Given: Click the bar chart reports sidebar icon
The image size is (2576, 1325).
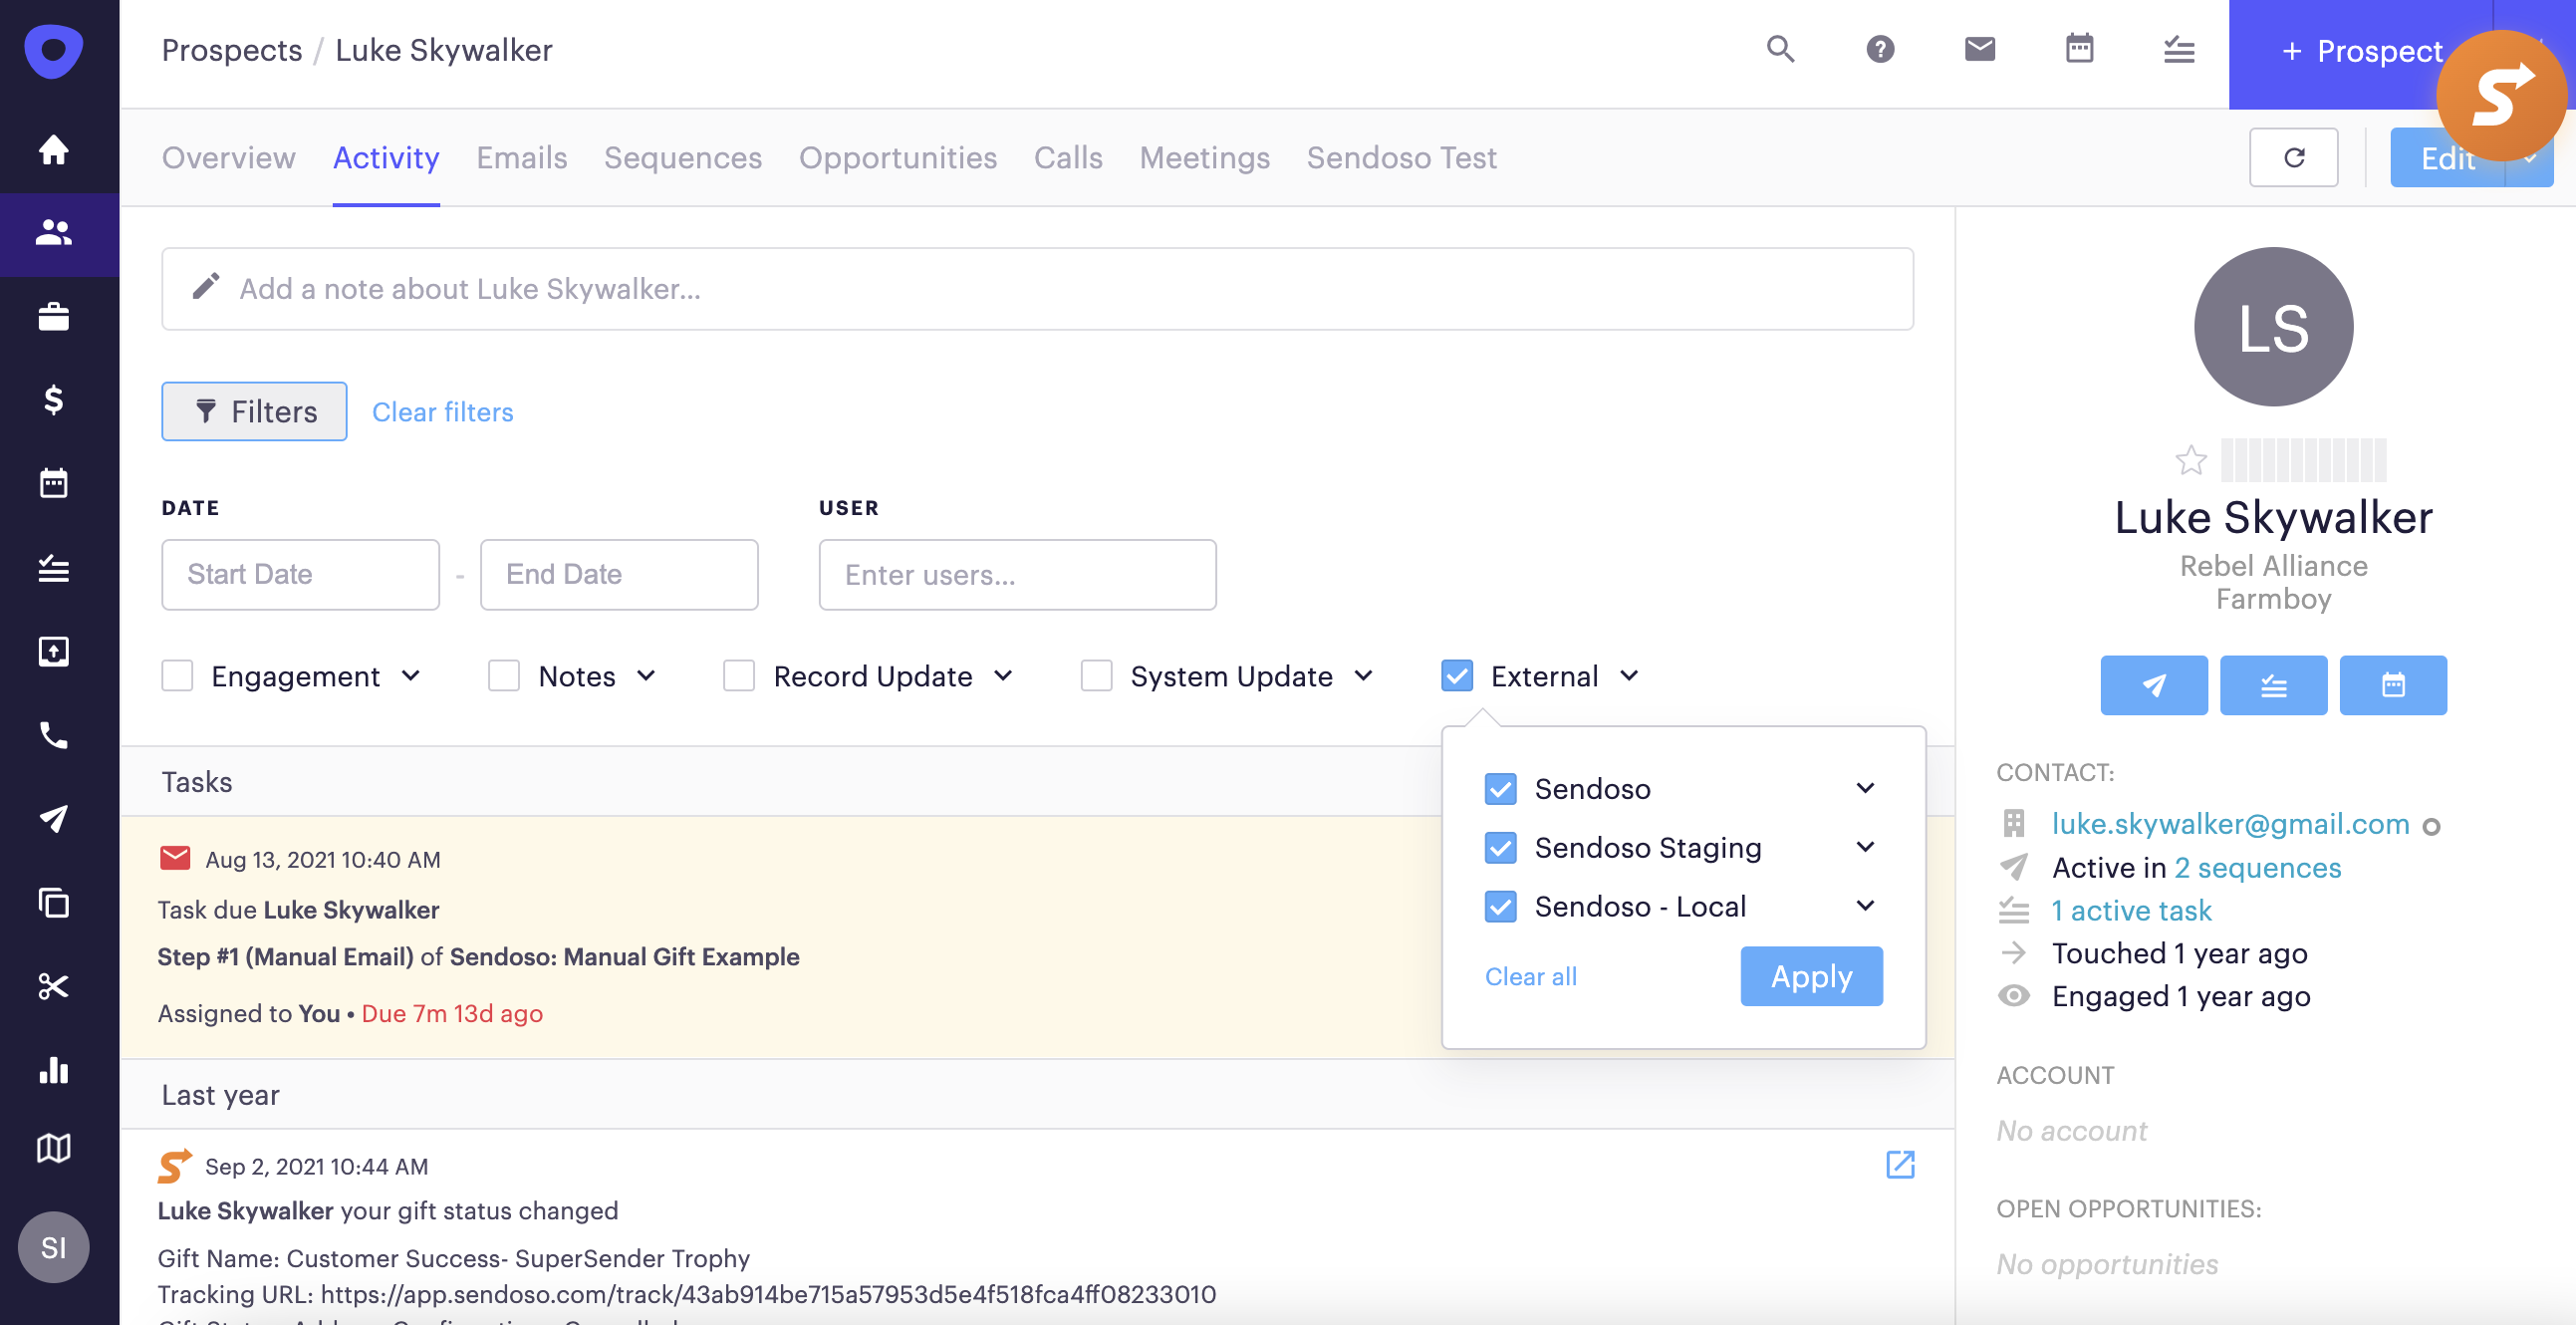Looking at the screenshot, I should [x=53, y=1070].
